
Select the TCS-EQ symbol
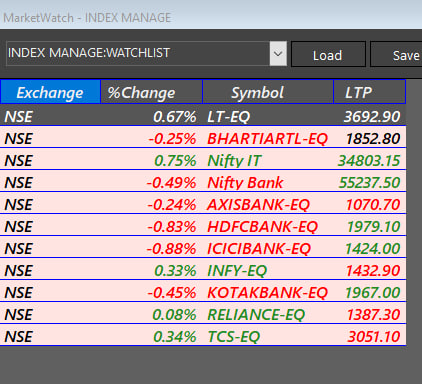(x=233, y=337)
